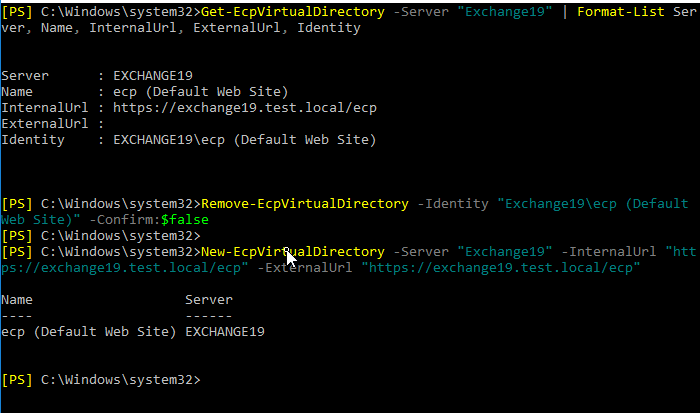Click the $false value after -Confirm
Viewport: 700px width, 413px height.
point(181,221)
